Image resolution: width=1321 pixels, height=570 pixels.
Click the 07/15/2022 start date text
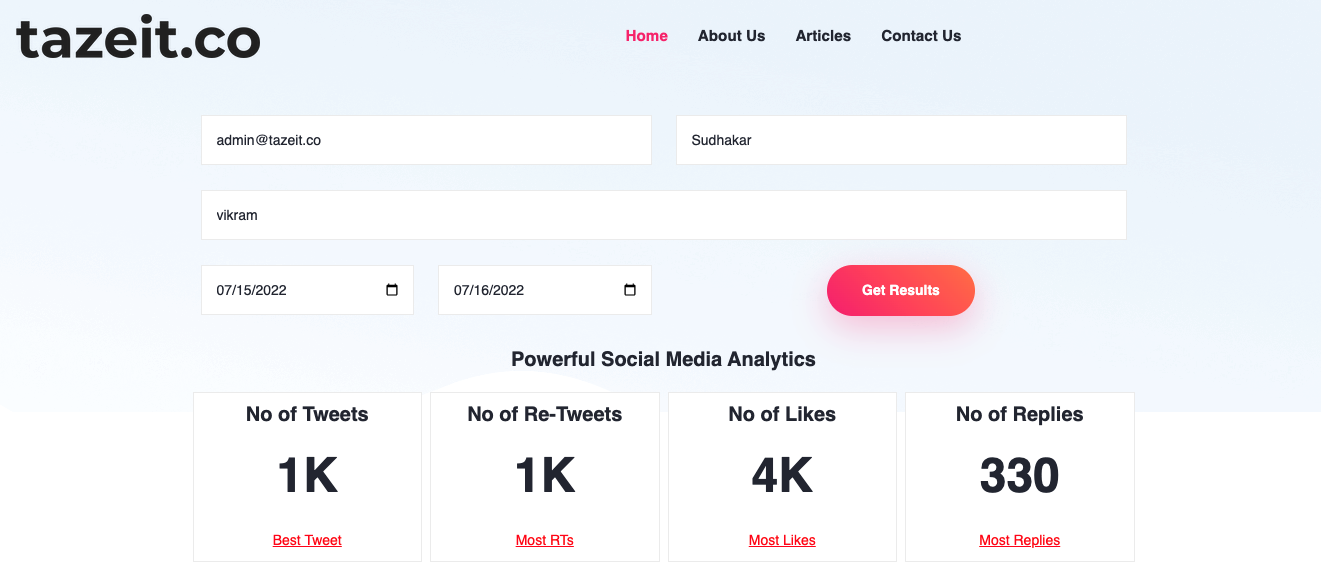pyautogui.click(x=252, y=290)
